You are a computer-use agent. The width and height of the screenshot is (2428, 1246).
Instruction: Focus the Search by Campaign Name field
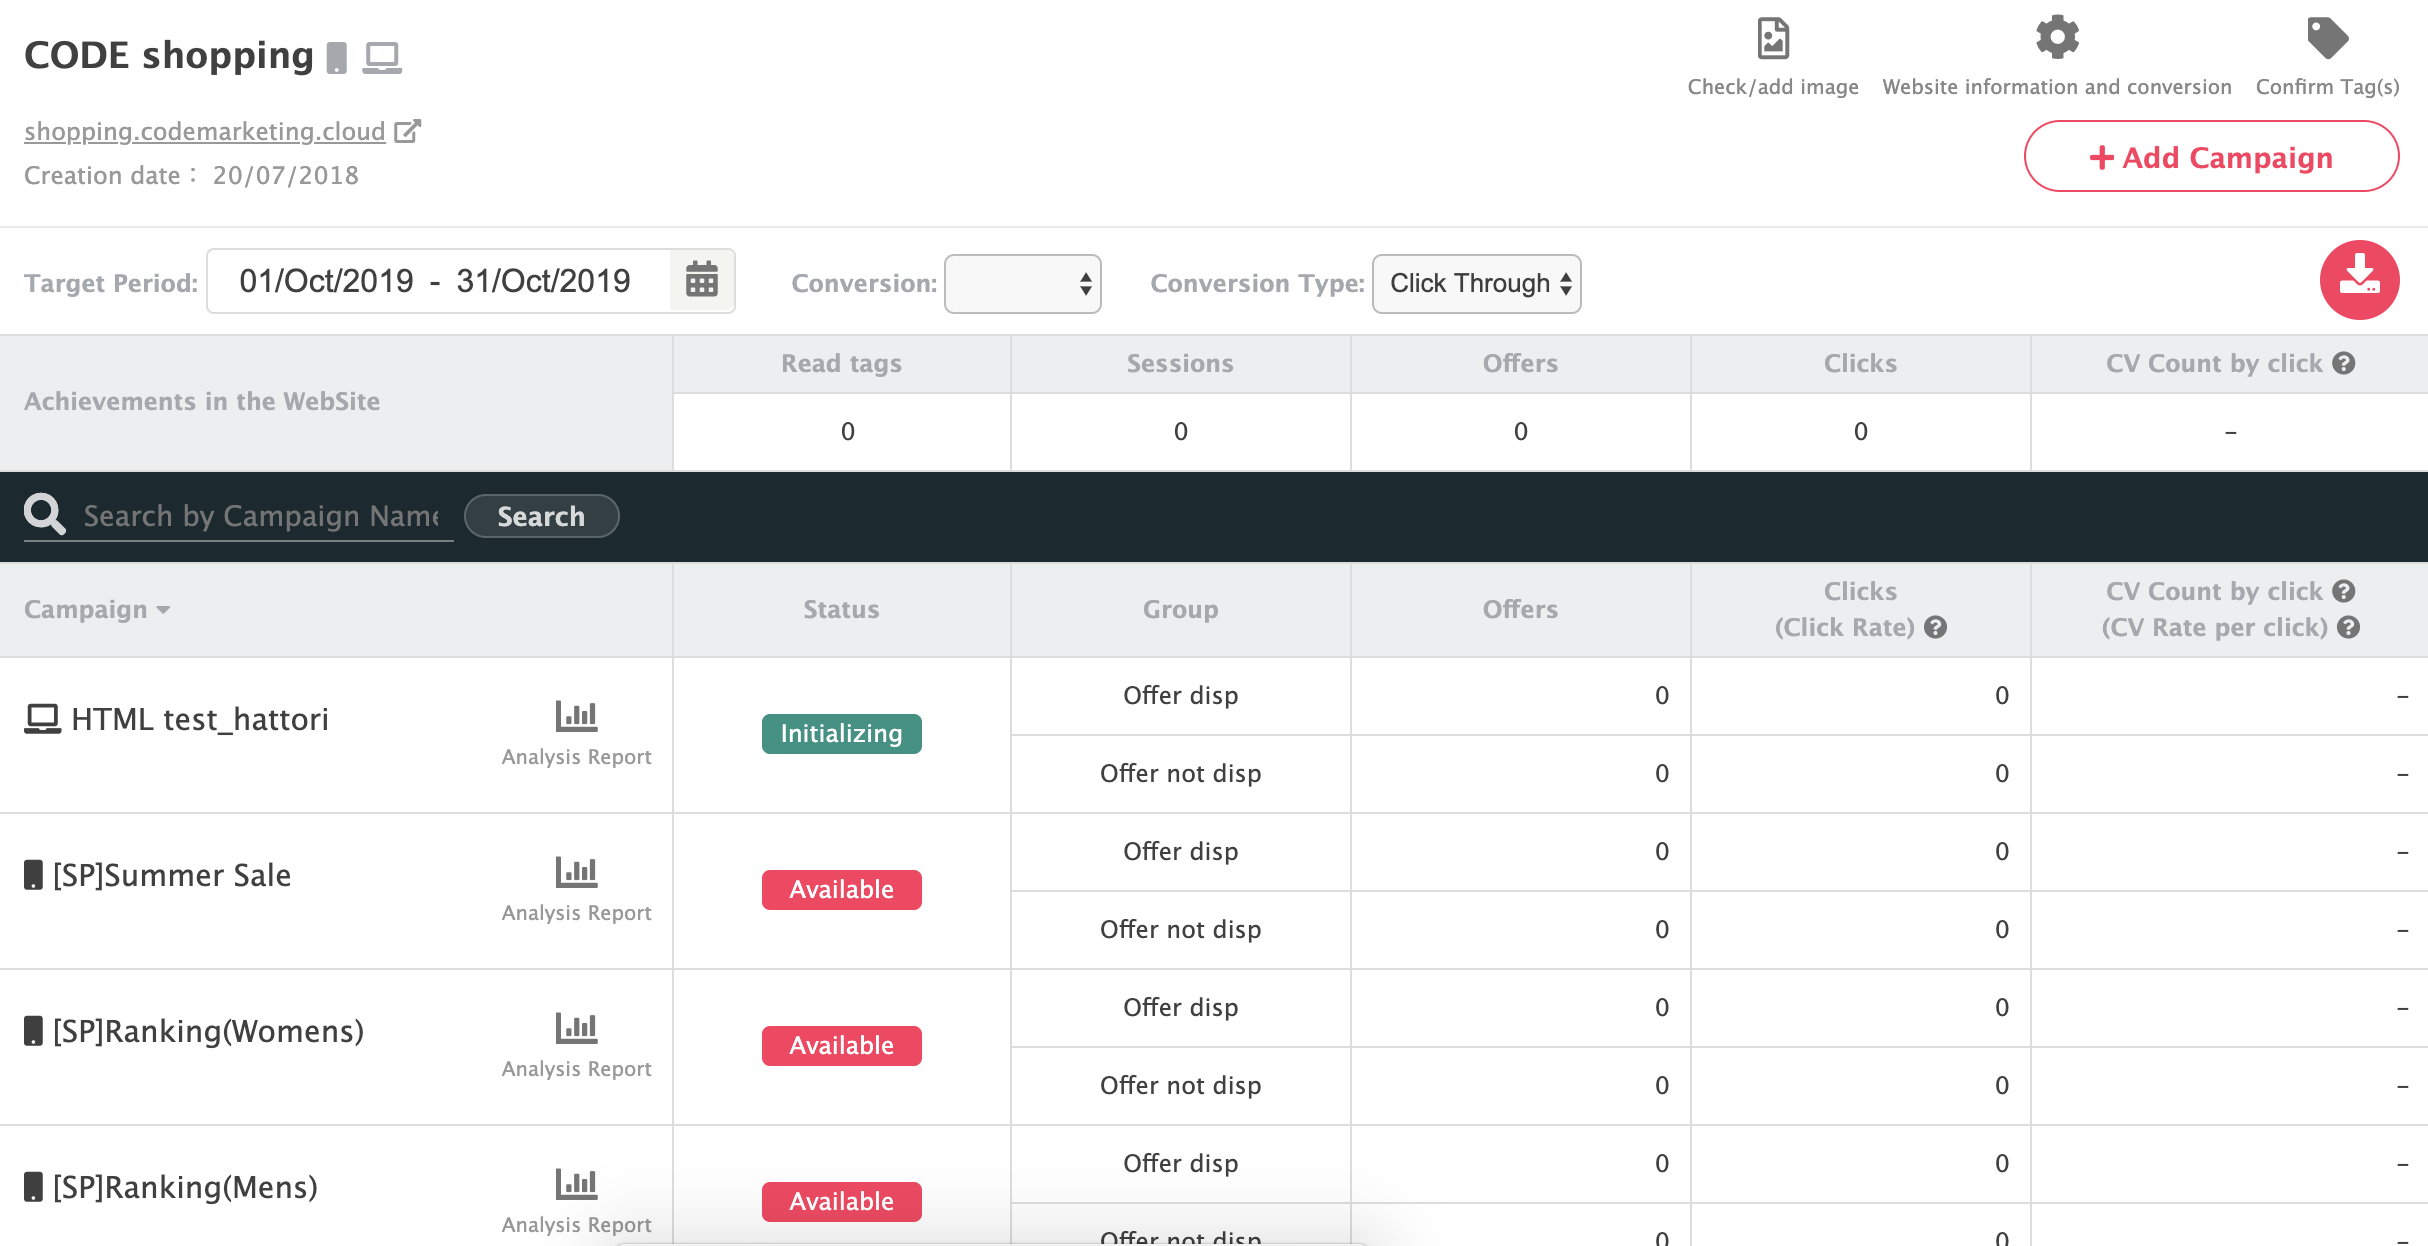point(262,516)
